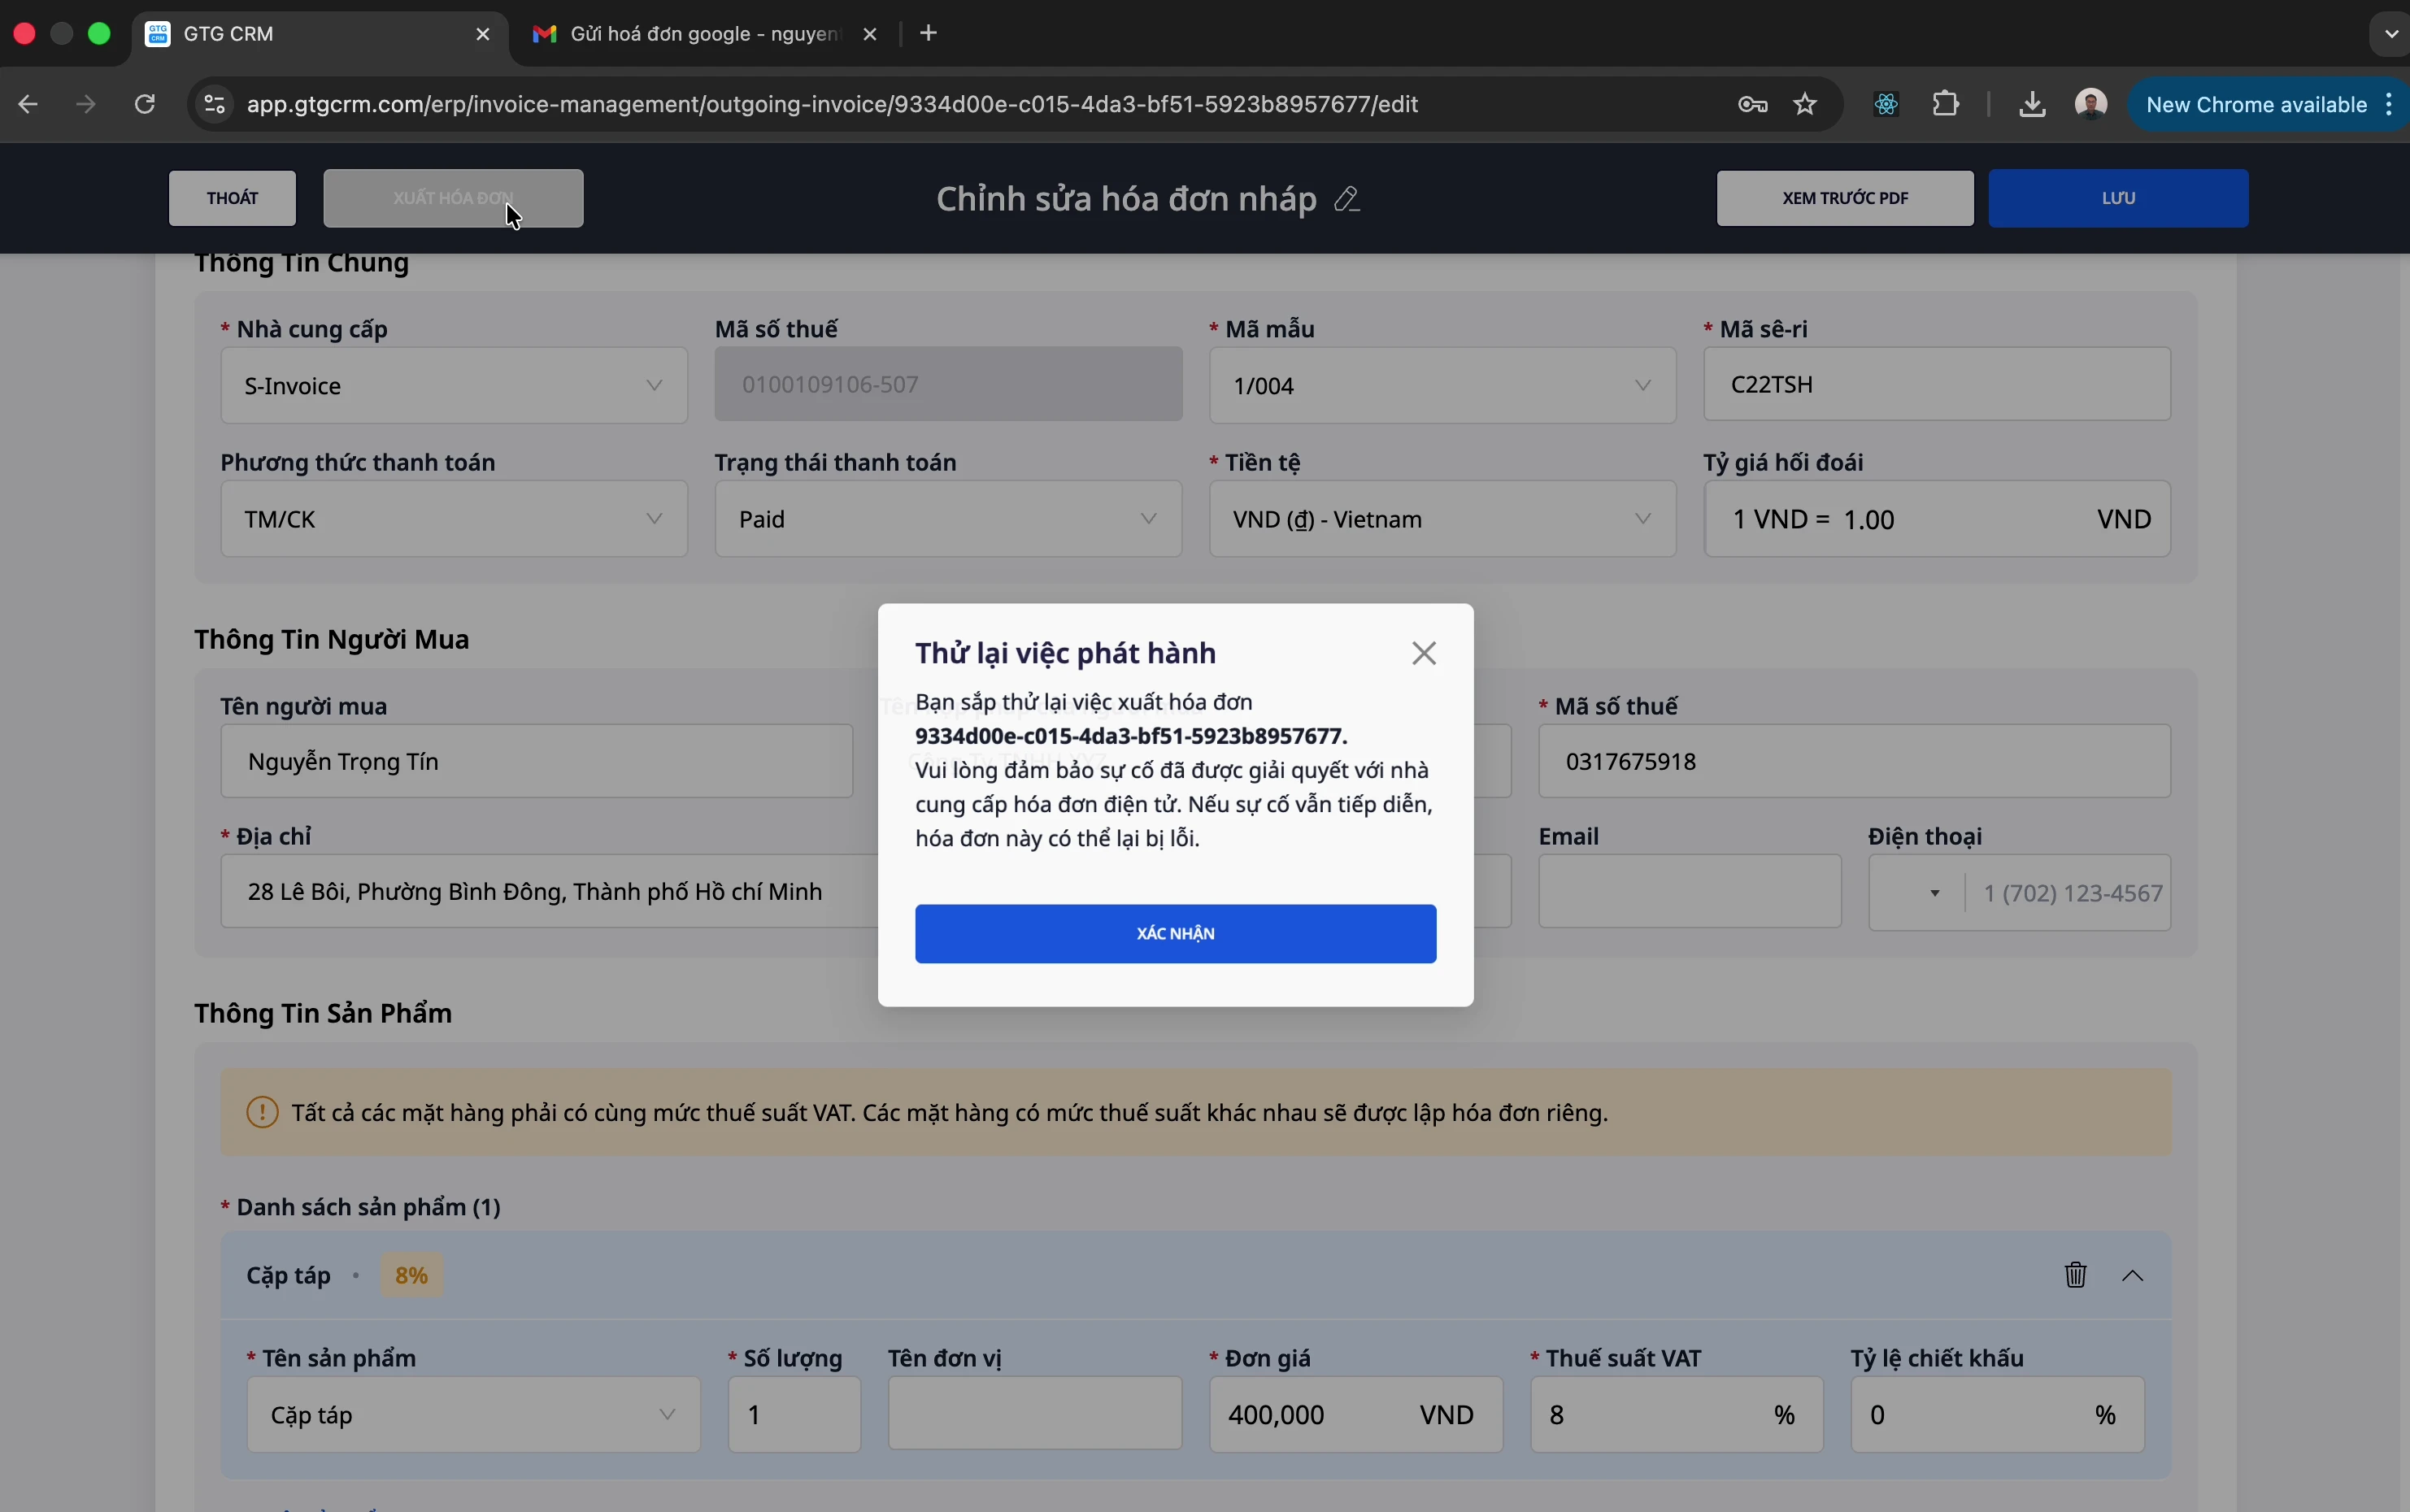Delete the Cặp táp product row via trash icon

pyautogui.click(x=2076, y=1275)
